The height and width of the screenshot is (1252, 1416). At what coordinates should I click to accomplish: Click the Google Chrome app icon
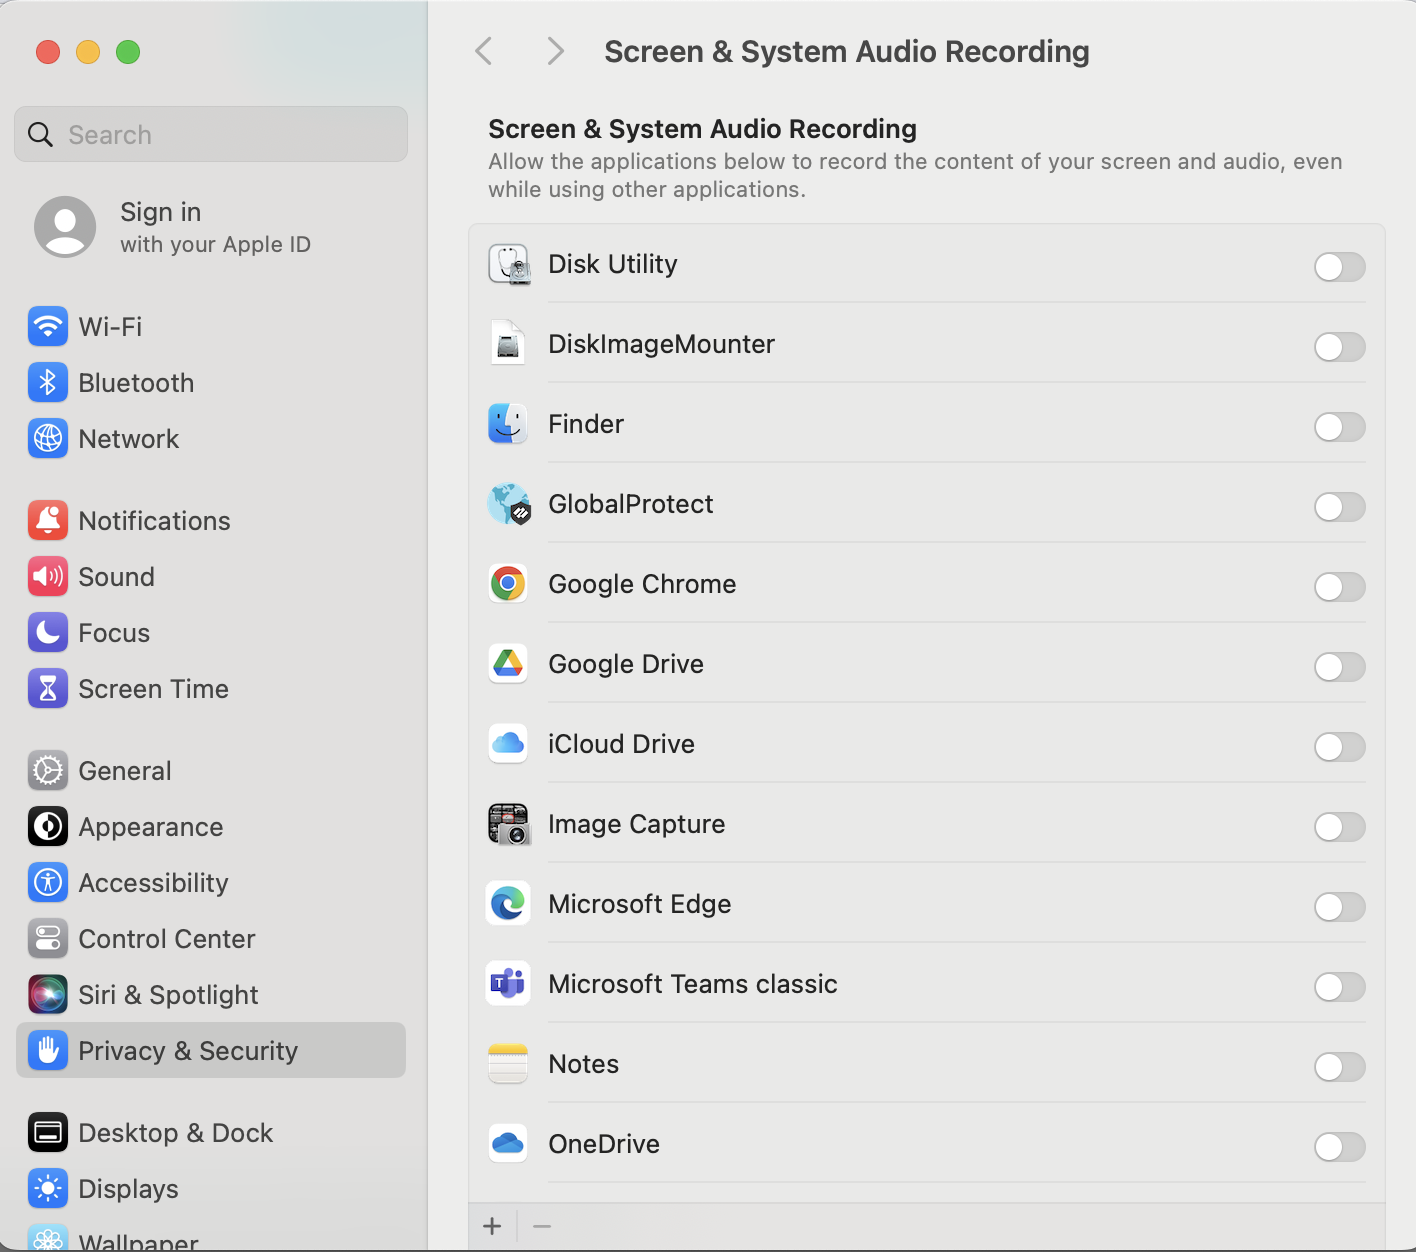[508, 584]
